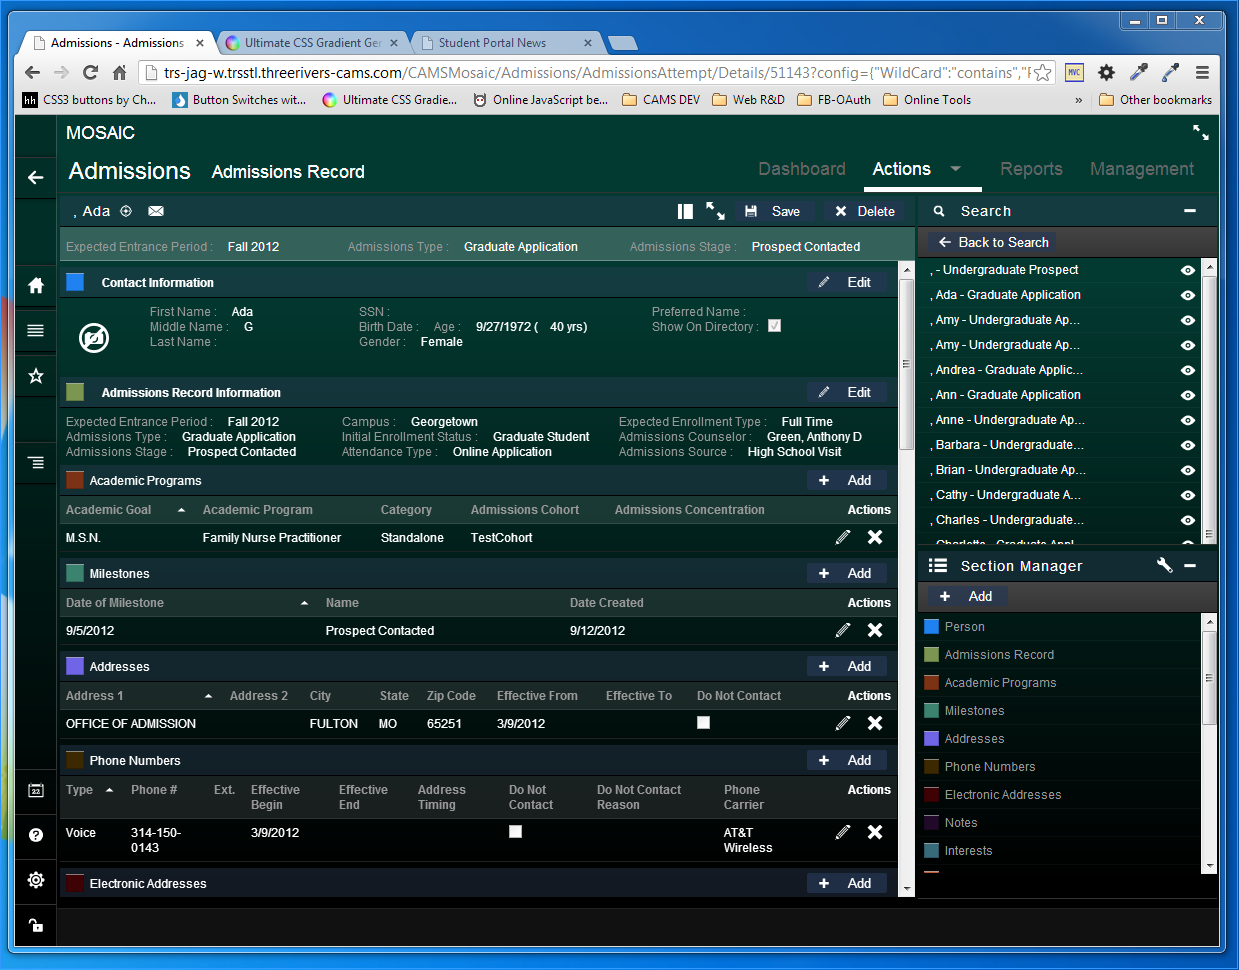Click the blue Contact Information color swatch
Viewport: 1239px width, 970px height.
(x=75, y=282)
